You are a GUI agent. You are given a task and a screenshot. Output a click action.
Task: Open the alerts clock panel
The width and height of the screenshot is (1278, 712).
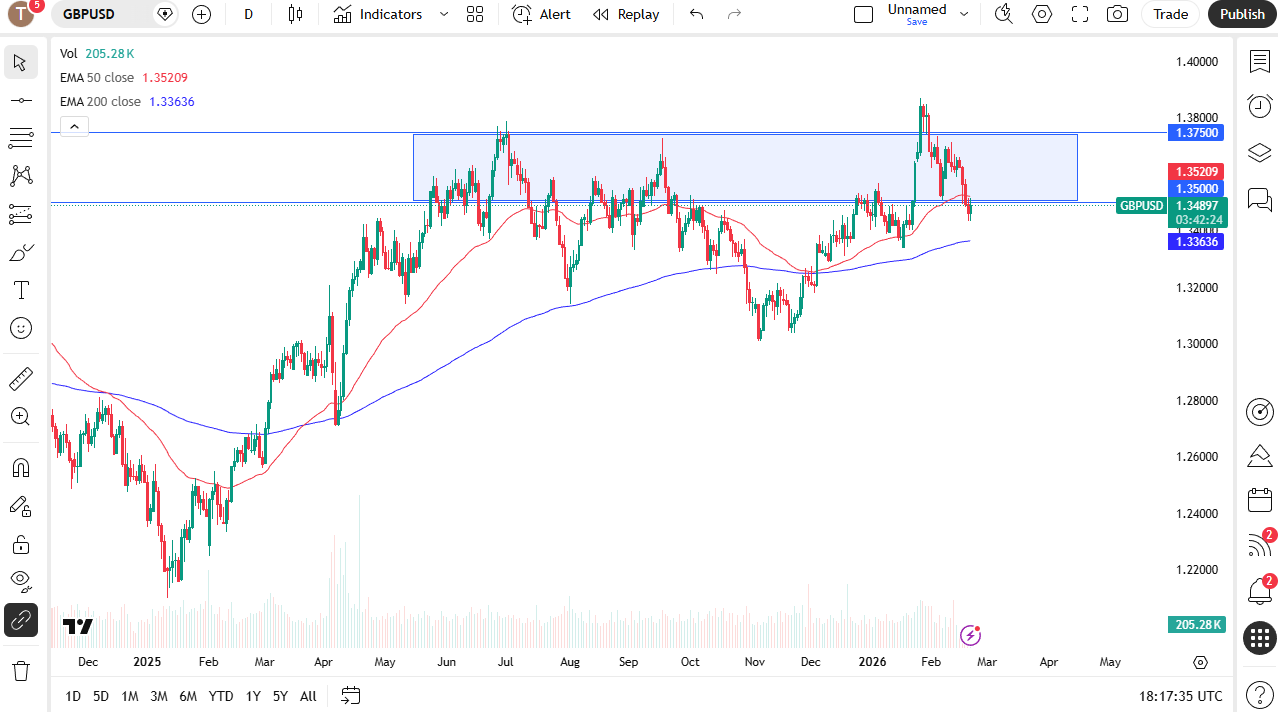point(1260,106)
